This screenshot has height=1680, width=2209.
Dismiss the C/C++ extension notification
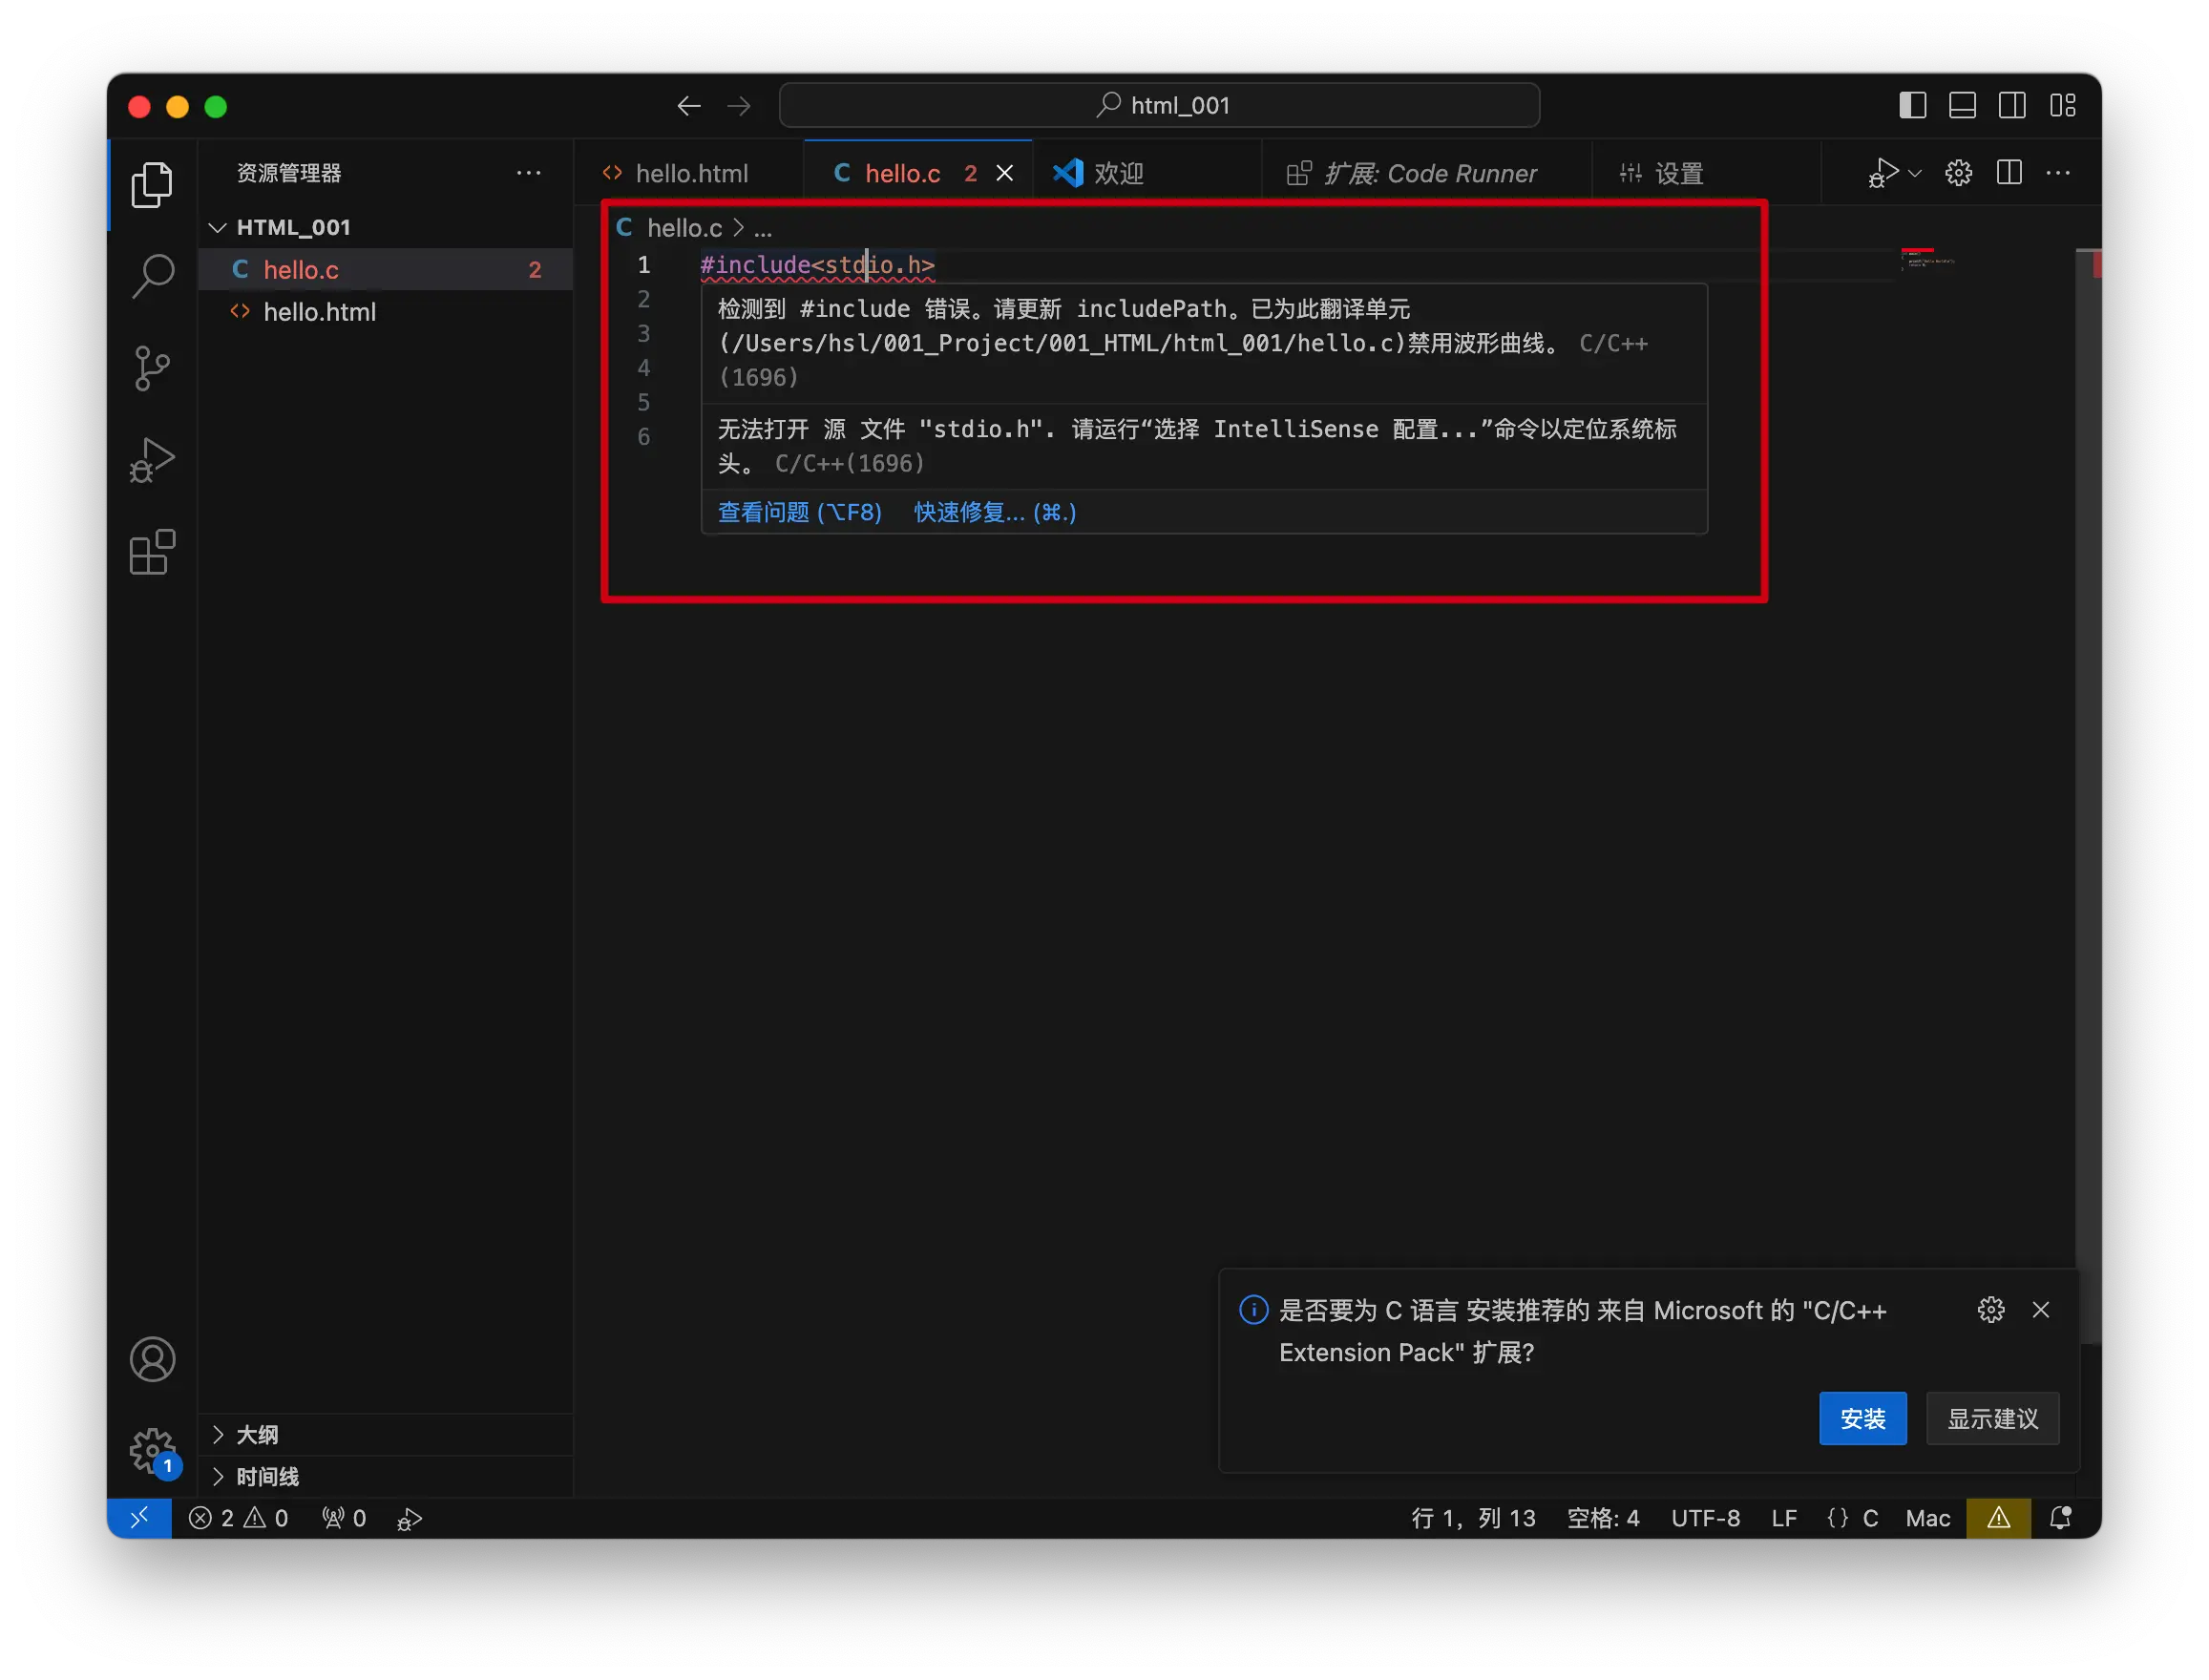pyautogui.click(x=2040, y=1309)
